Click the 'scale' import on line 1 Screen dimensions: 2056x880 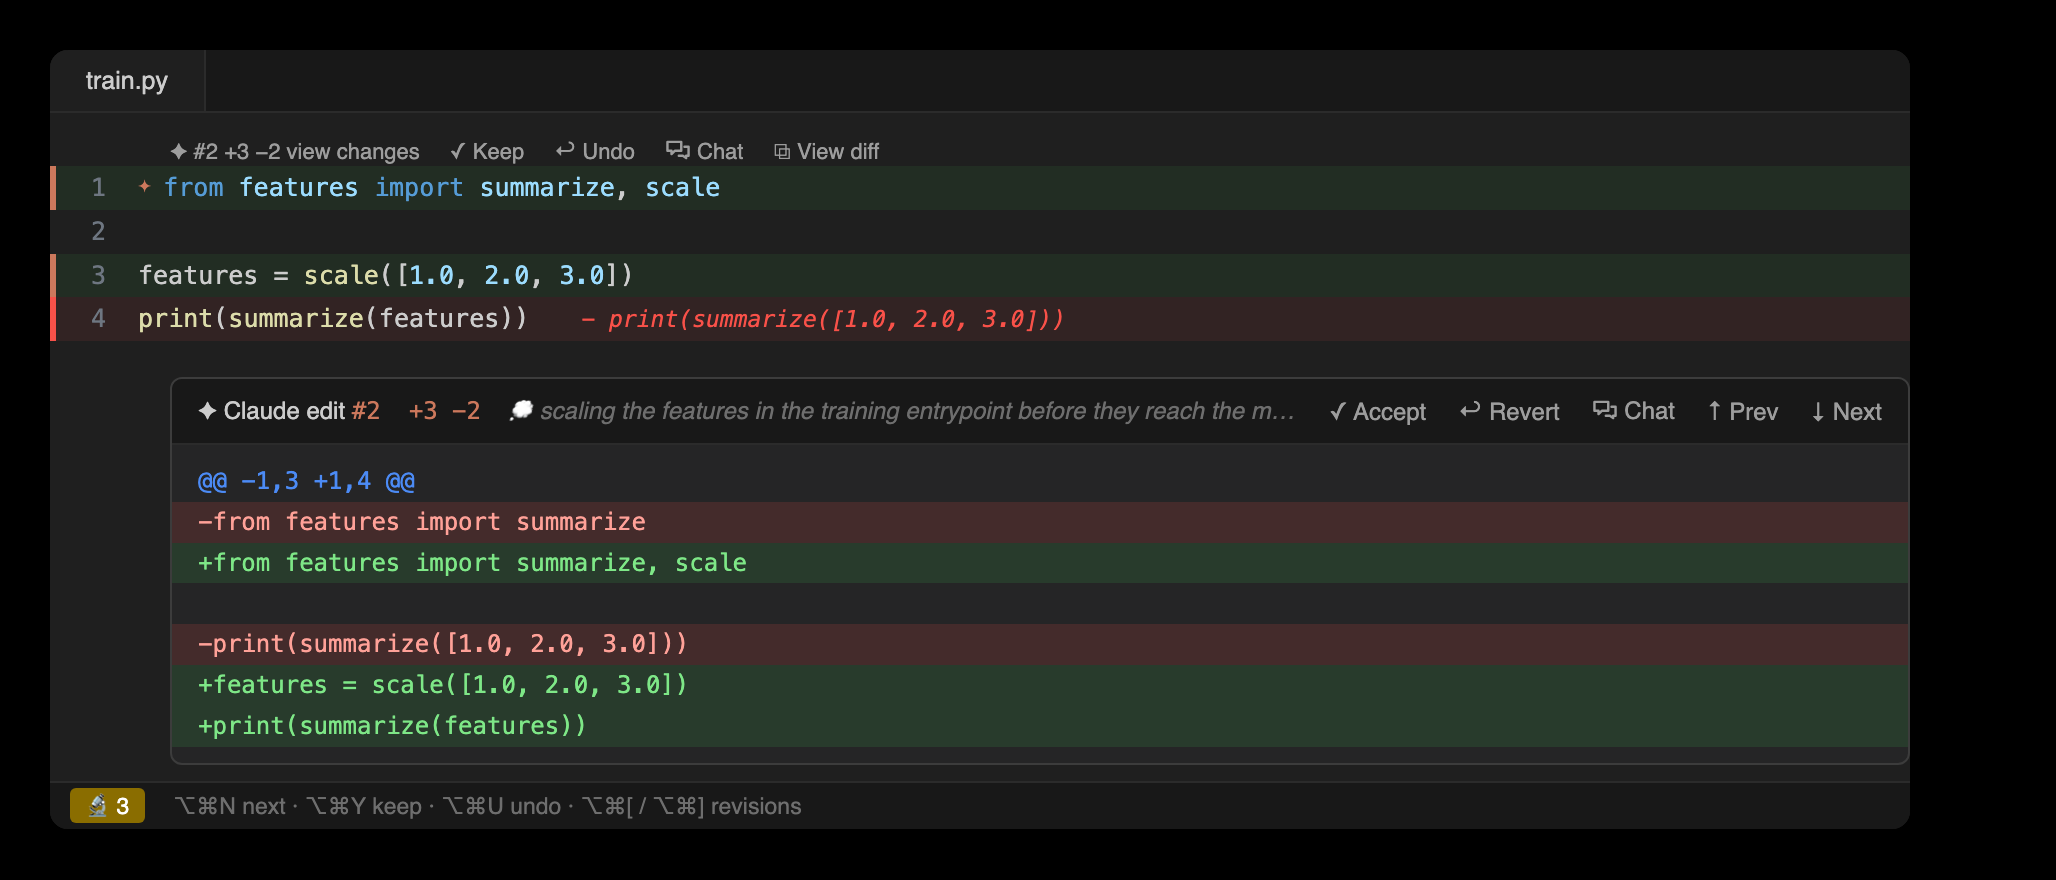coord(683,188)
